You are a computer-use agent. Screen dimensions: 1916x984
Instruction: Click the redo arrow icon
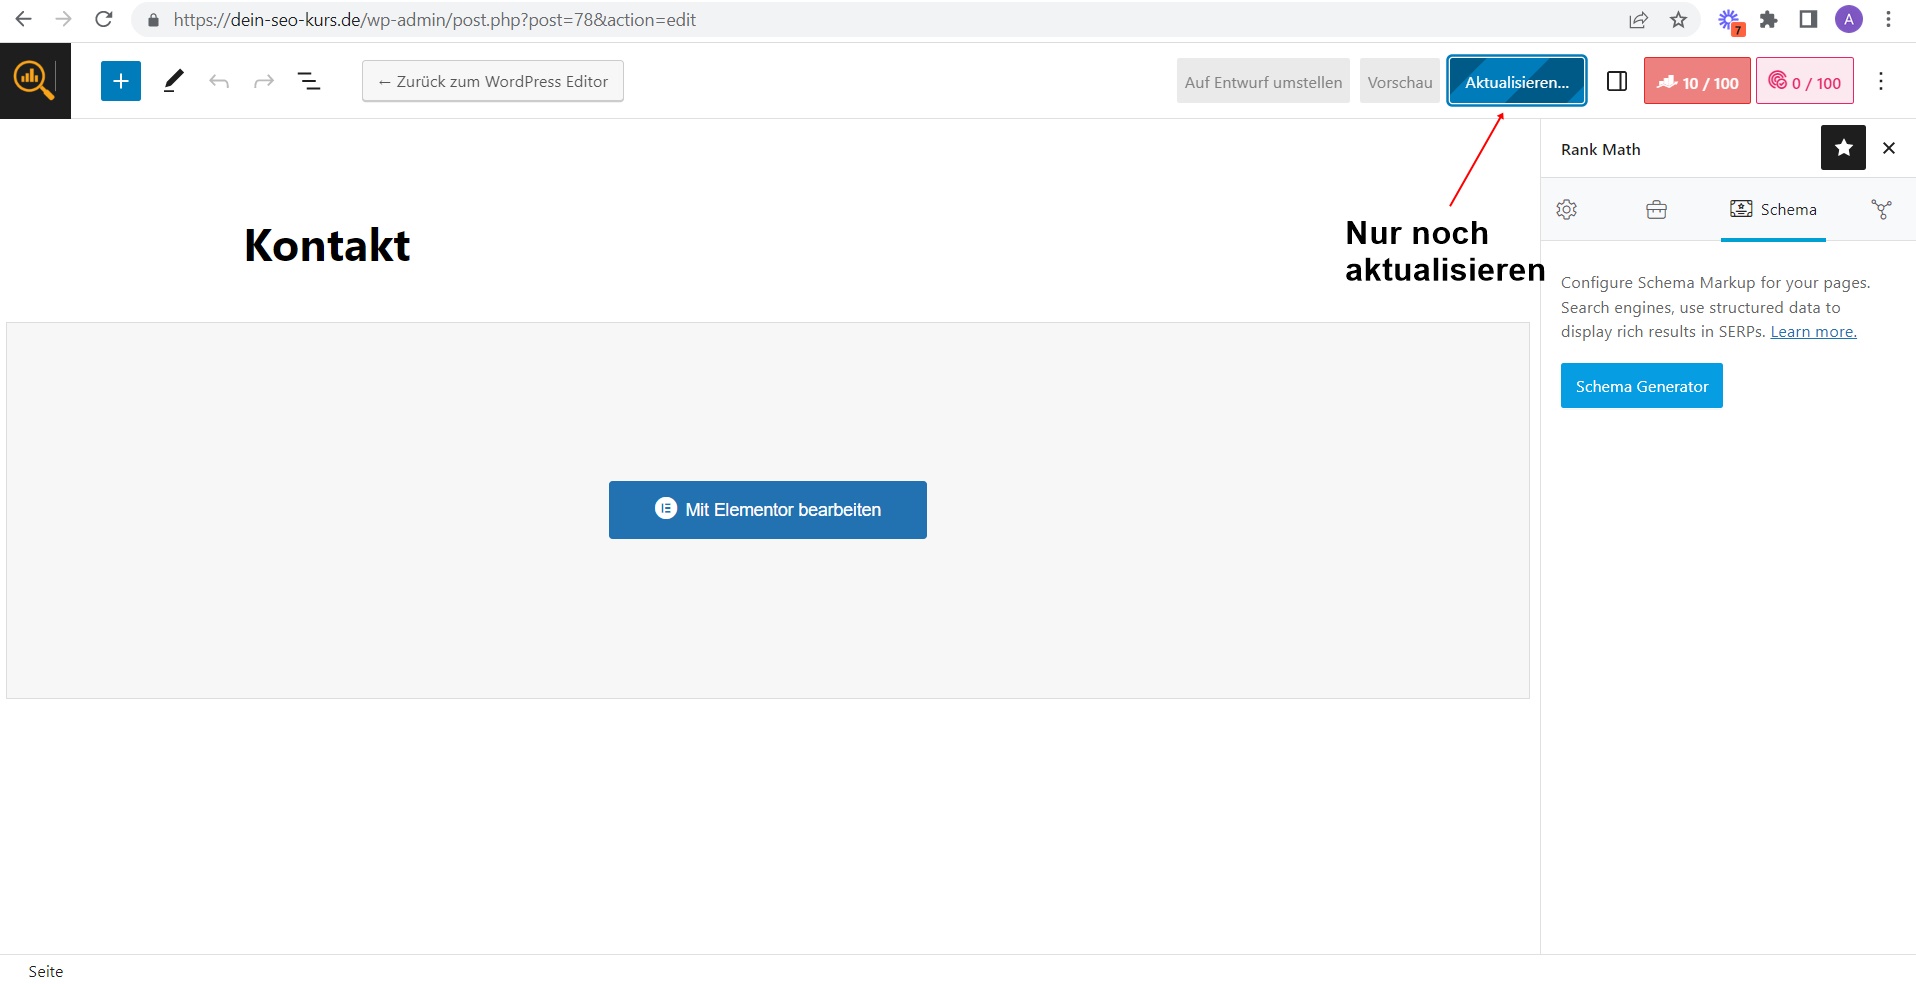tap(264, 82)
